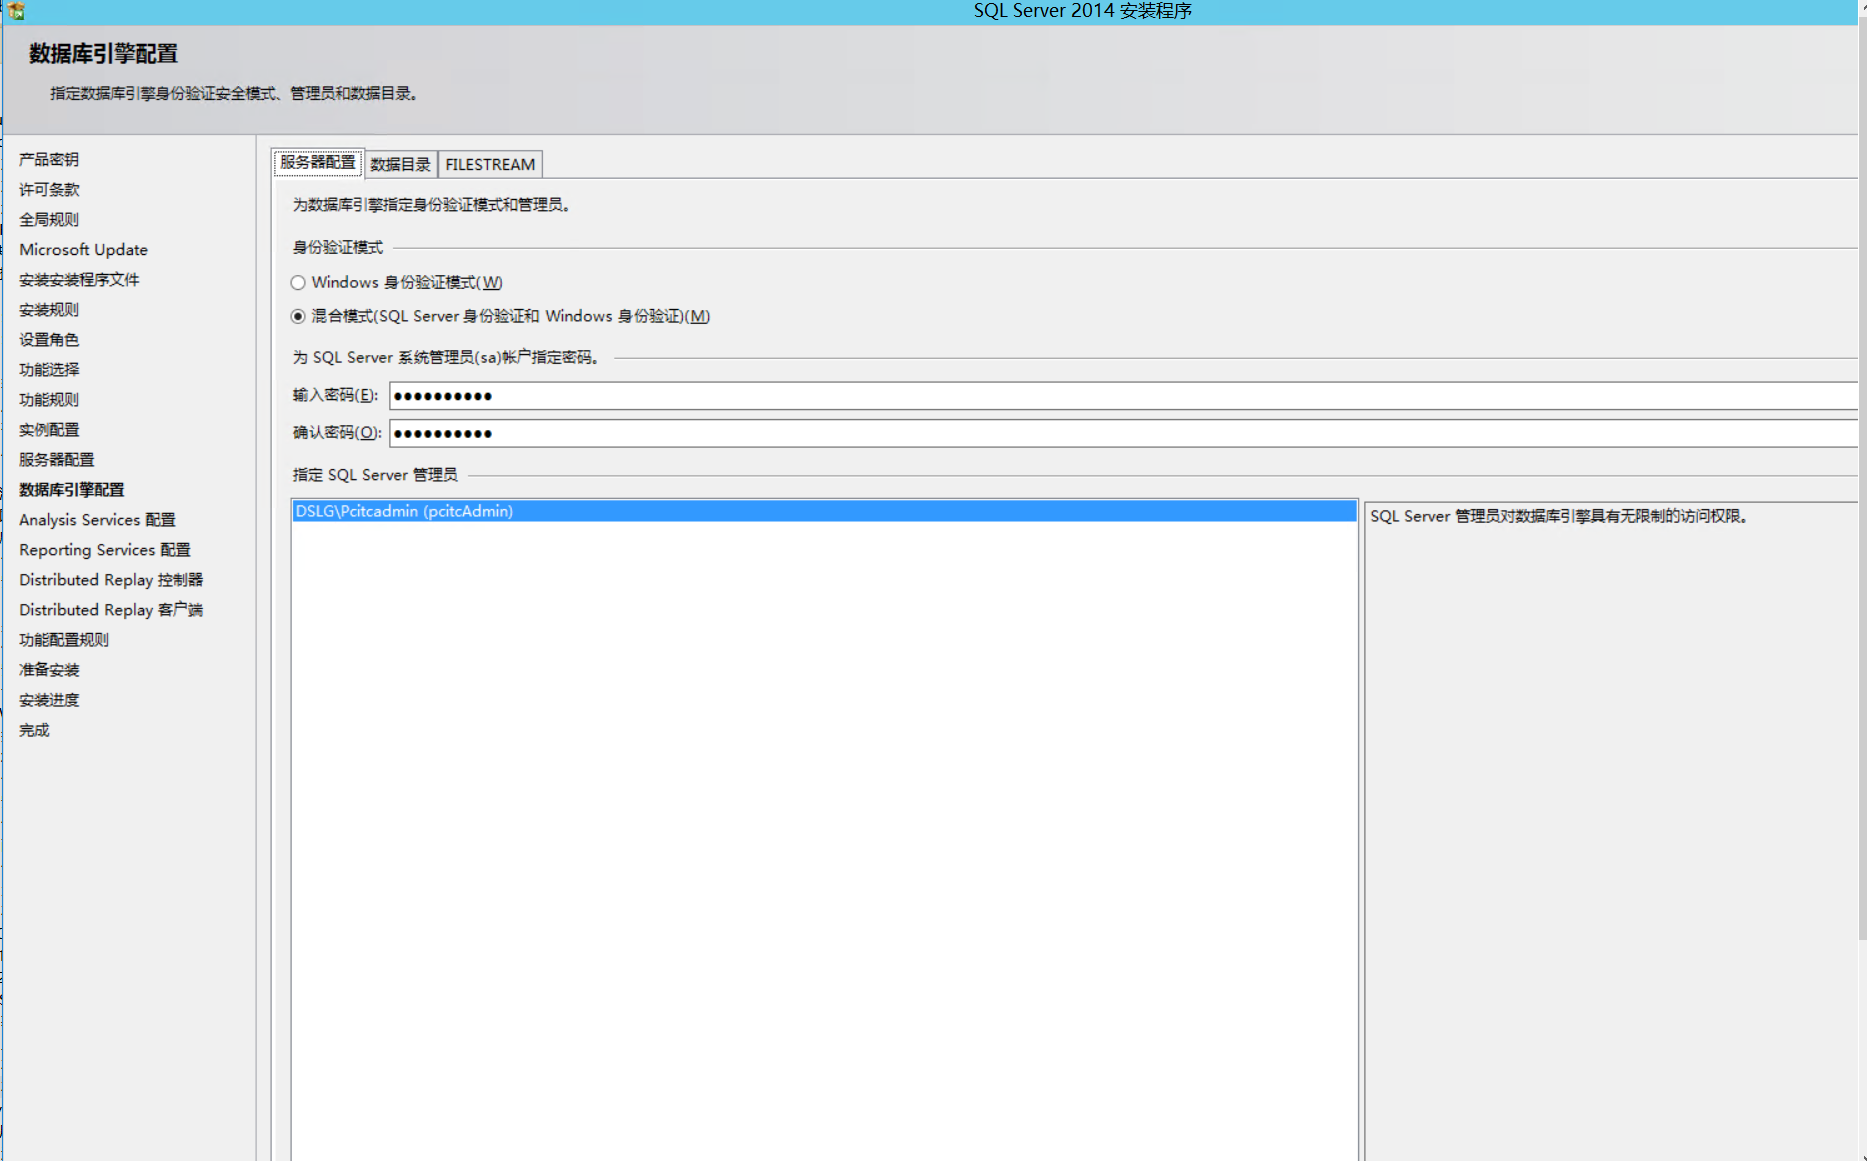
Task: Click 数据库引擎配置 step in sidebar
Action: point(72,489)
